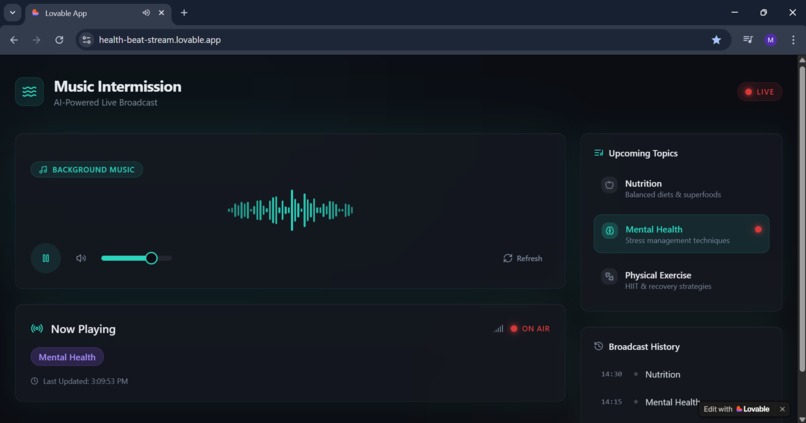The height and width of the screenshot is (423, 806).
Task: Click the Nutrition apple icon
Action: [x=609, y=185]
